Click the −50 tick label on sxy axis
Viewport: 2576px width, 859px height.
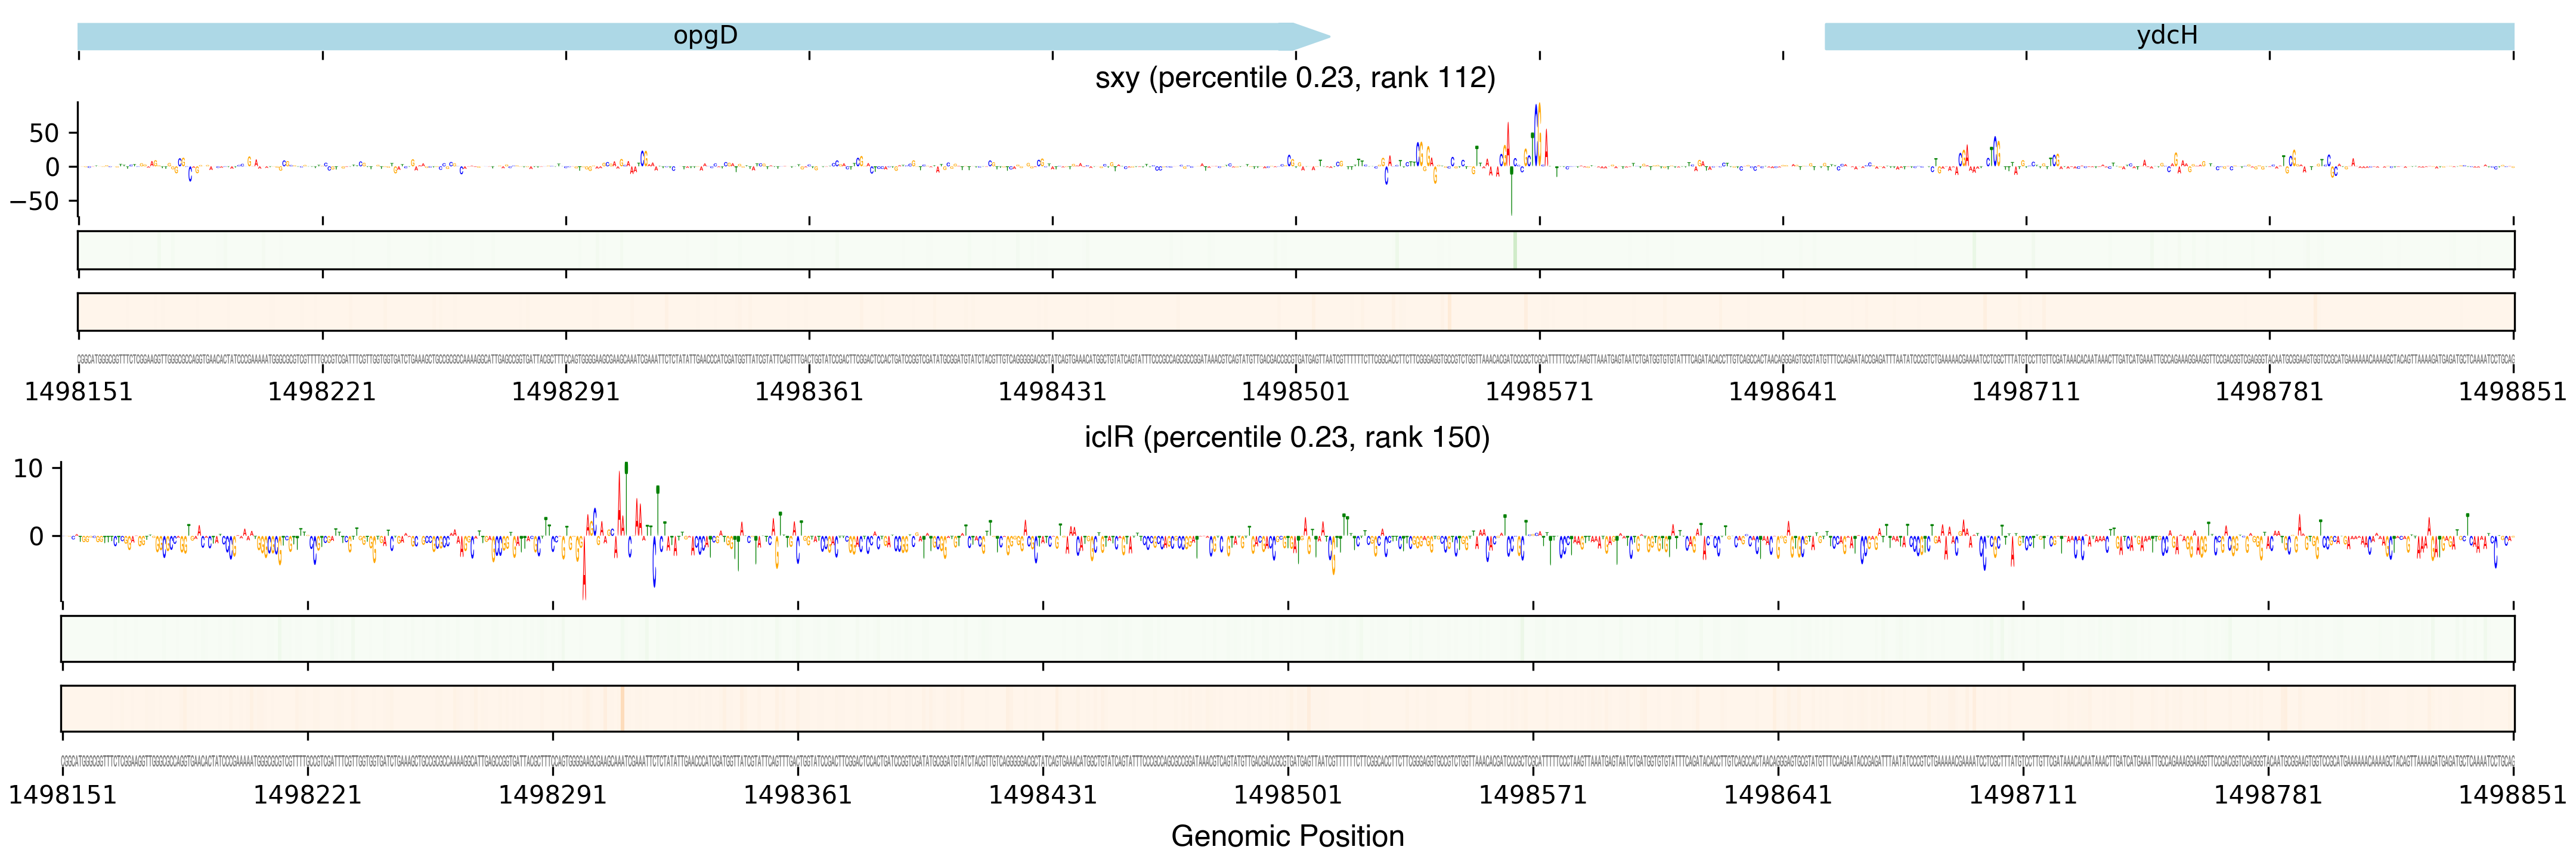pyautogui.click(x=34, y=201)
